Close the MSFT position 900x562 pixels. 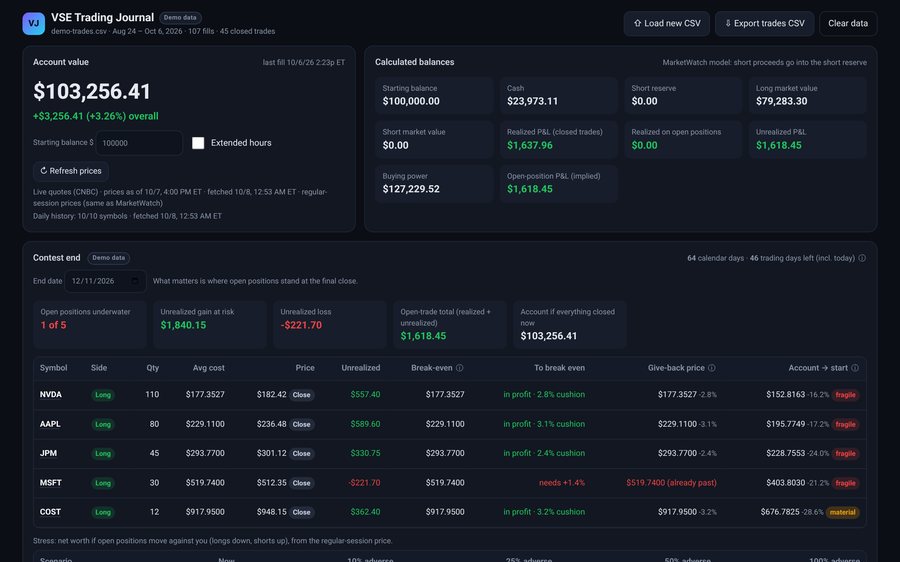tap(301, 483)
